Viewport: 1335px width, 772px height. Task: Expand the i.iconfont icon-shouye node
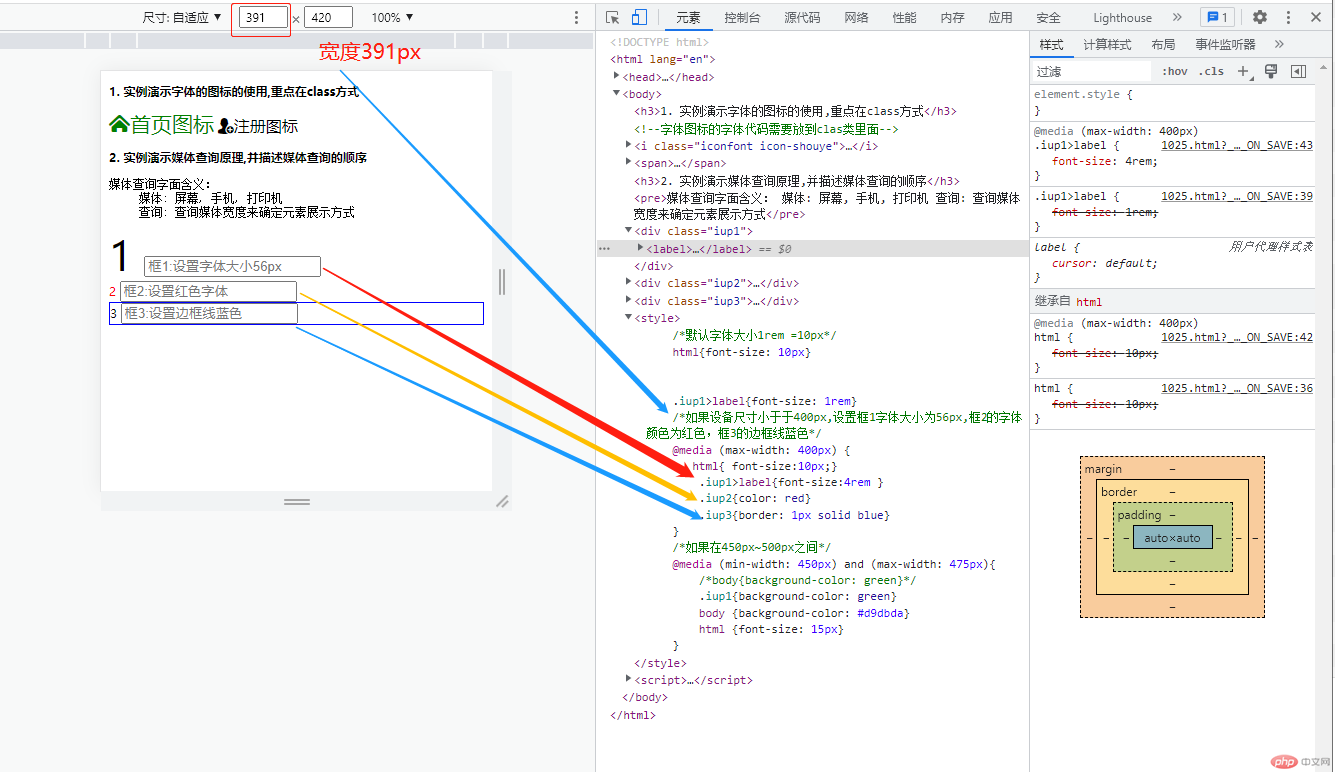coord(629,145)
